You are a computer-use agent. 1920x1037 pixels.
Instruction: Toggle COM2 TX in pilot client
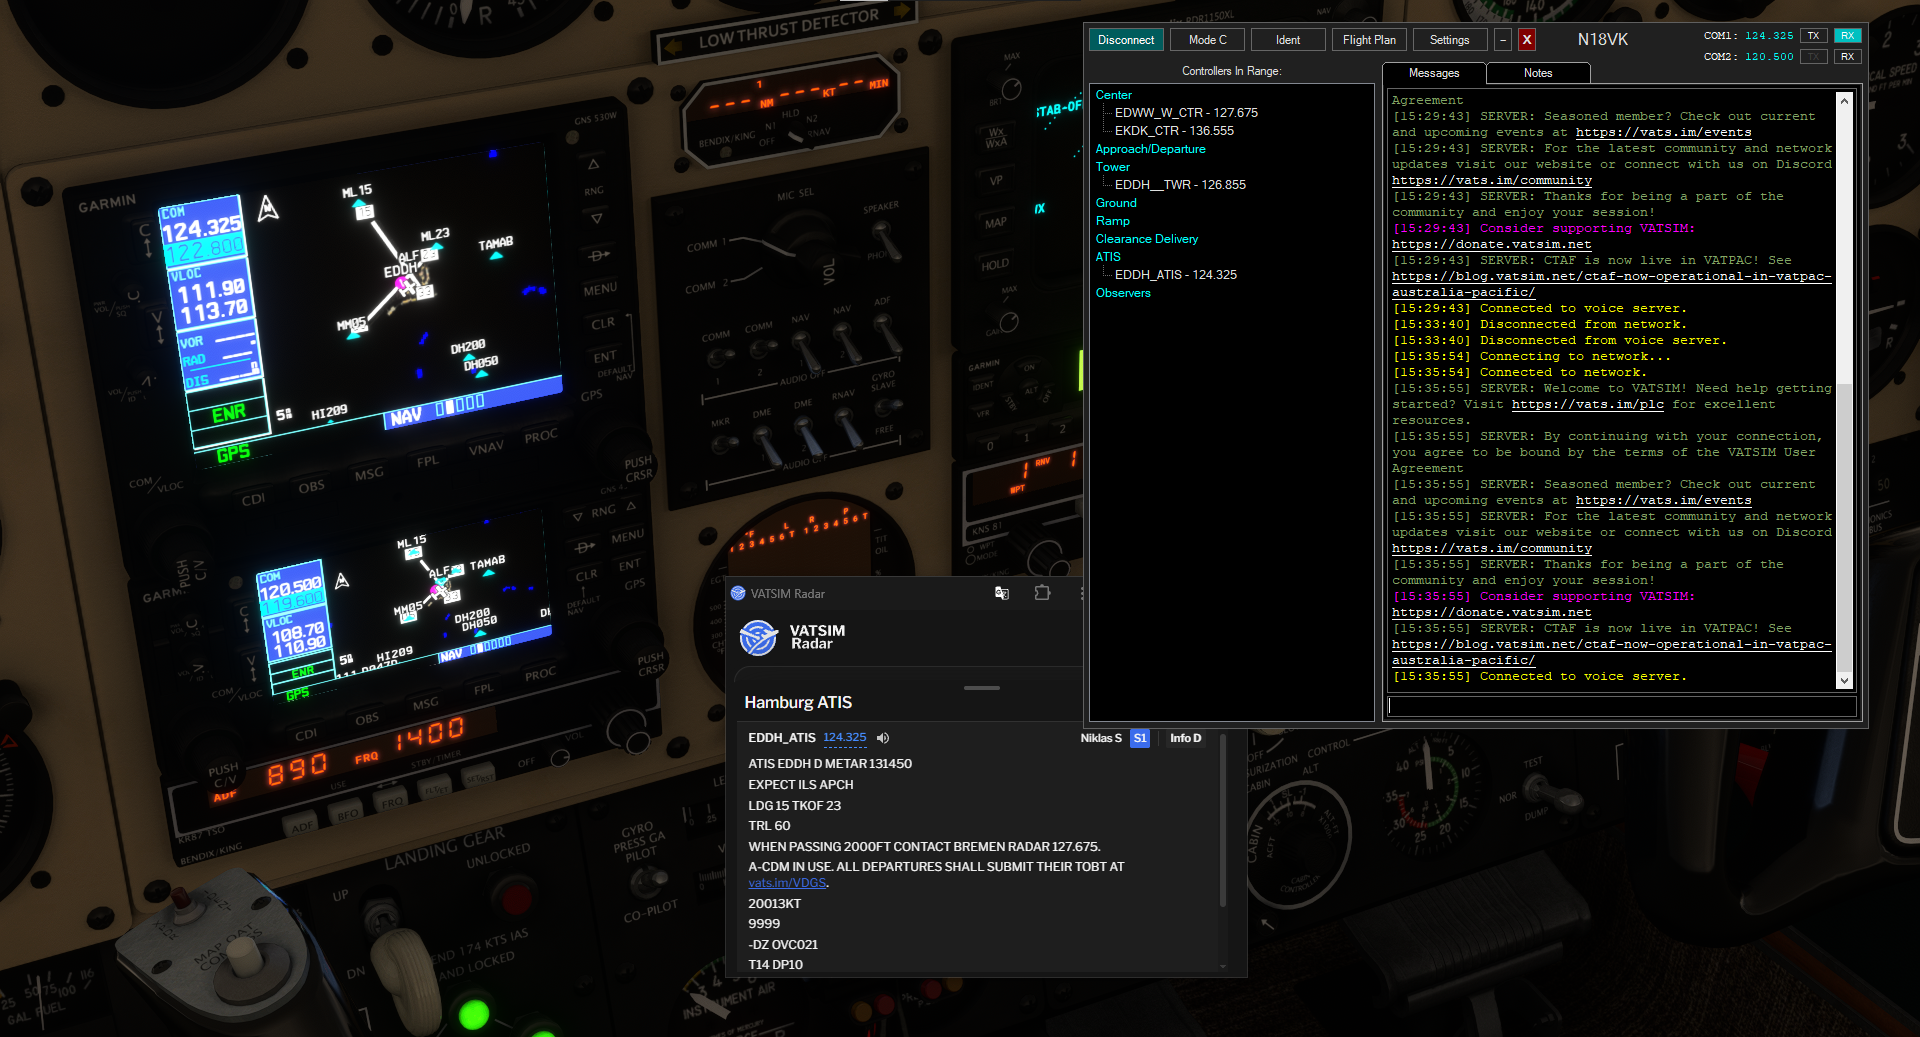click(x=1813, y=57)
